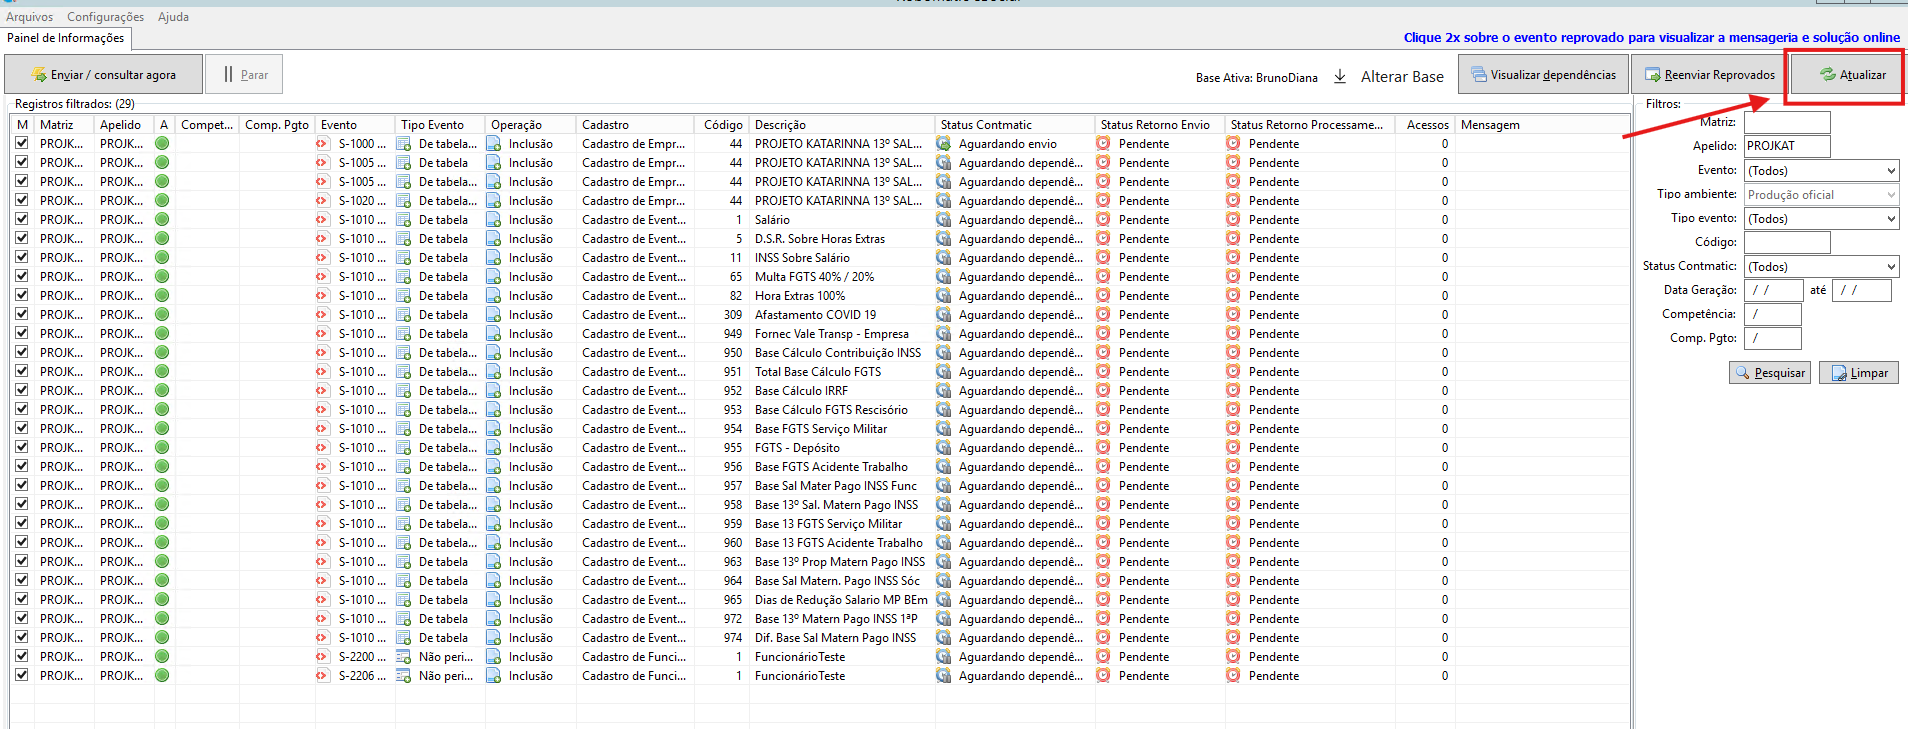1908x729 pixels.
Task: Open the Tipo evento filter dropdown
Action: 1821,219
